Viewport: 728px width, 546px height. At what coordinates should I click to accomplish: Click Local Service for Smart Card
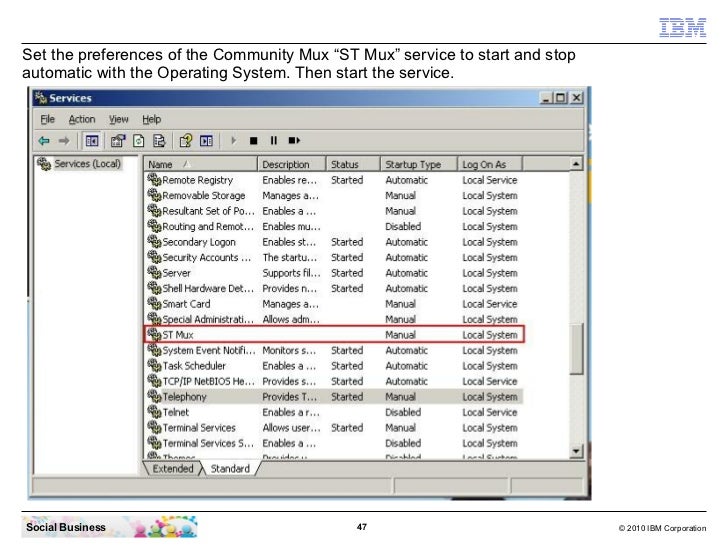tap(490, 304)
